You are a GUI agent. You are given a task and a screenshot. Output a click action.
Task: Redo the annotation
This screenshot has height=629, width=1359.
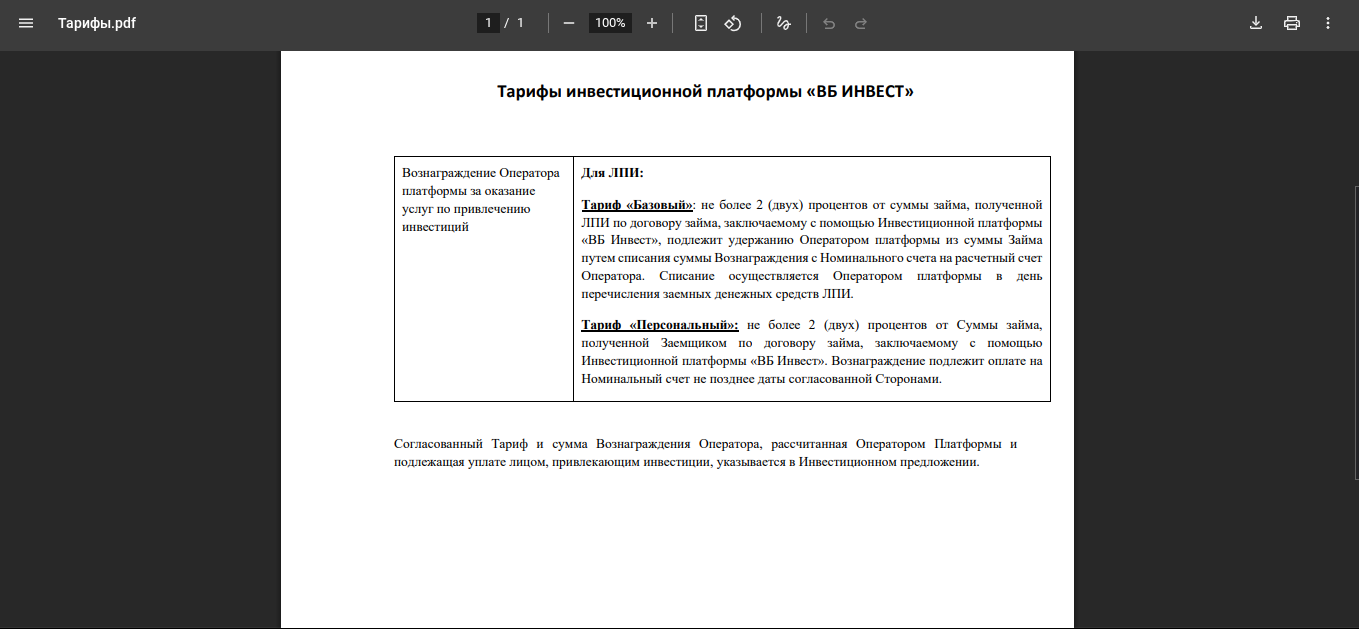(x=861, y=23)
